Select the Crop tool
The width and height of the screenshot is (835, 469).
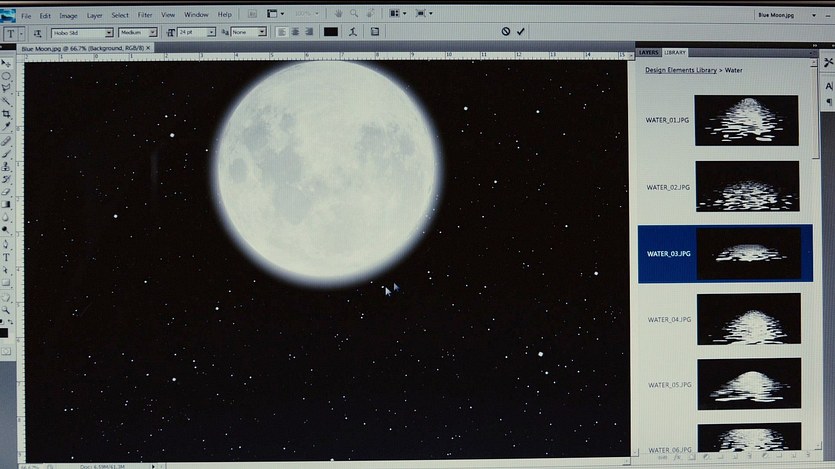(x=6, y=113)
